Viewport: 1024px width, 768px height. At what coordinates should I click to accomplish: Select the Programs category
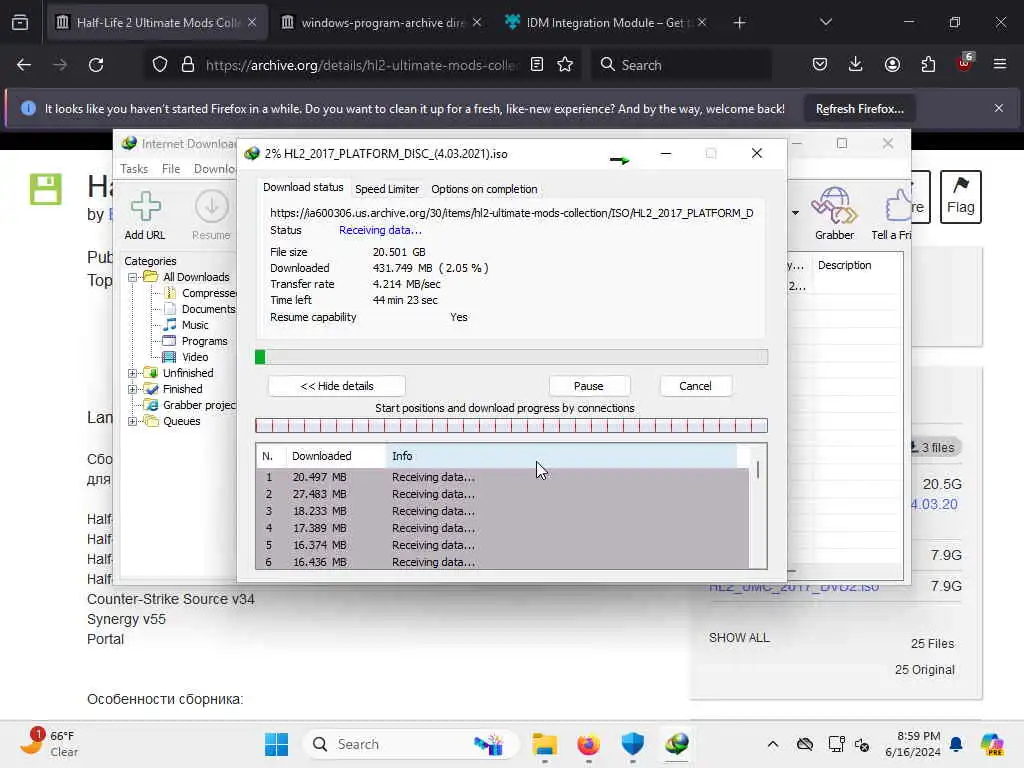(196, 341)
